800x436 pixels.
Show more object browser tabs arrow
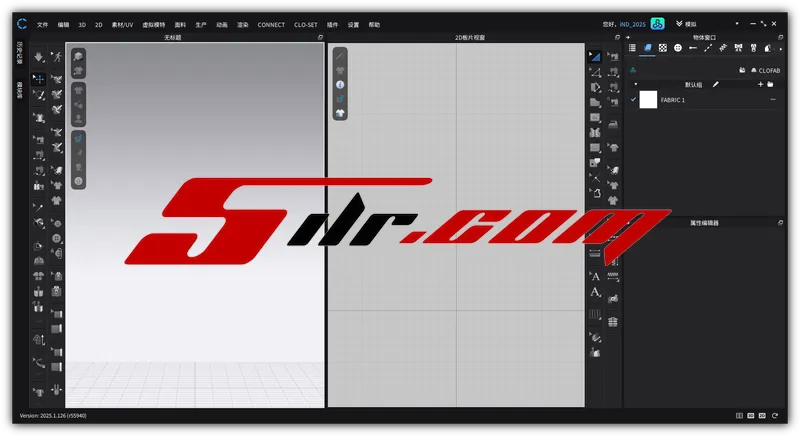tap(781, 49)
